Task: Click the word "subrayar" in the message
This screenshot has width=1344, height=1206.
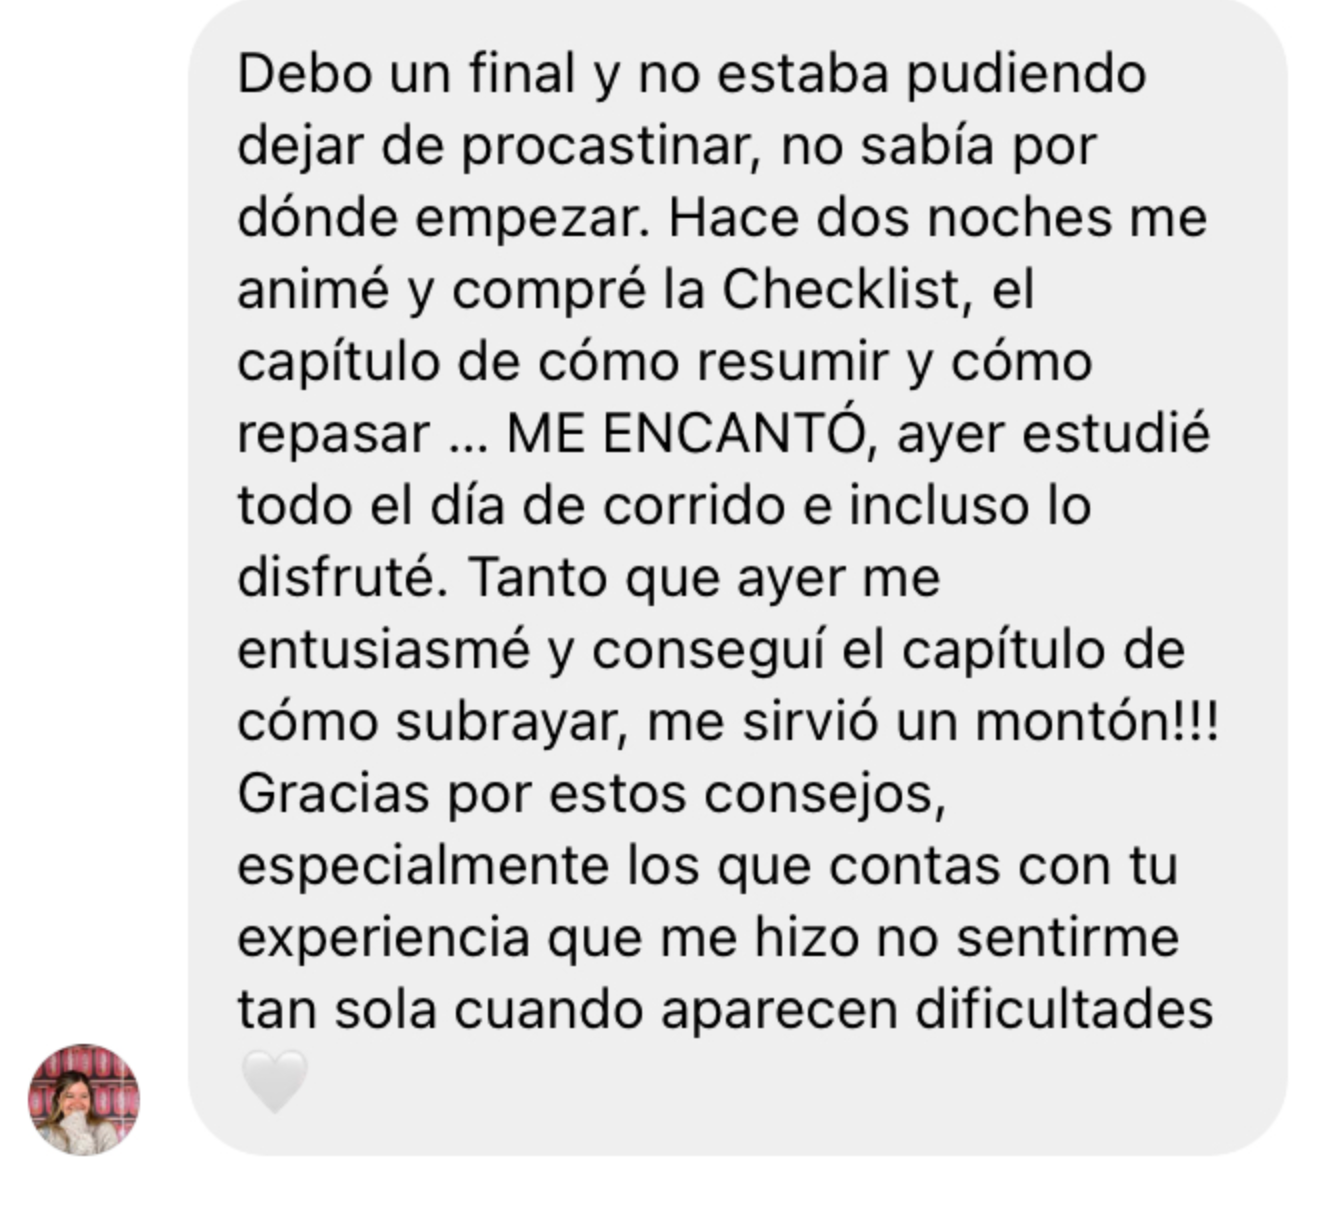Action: tap(511, 722)
